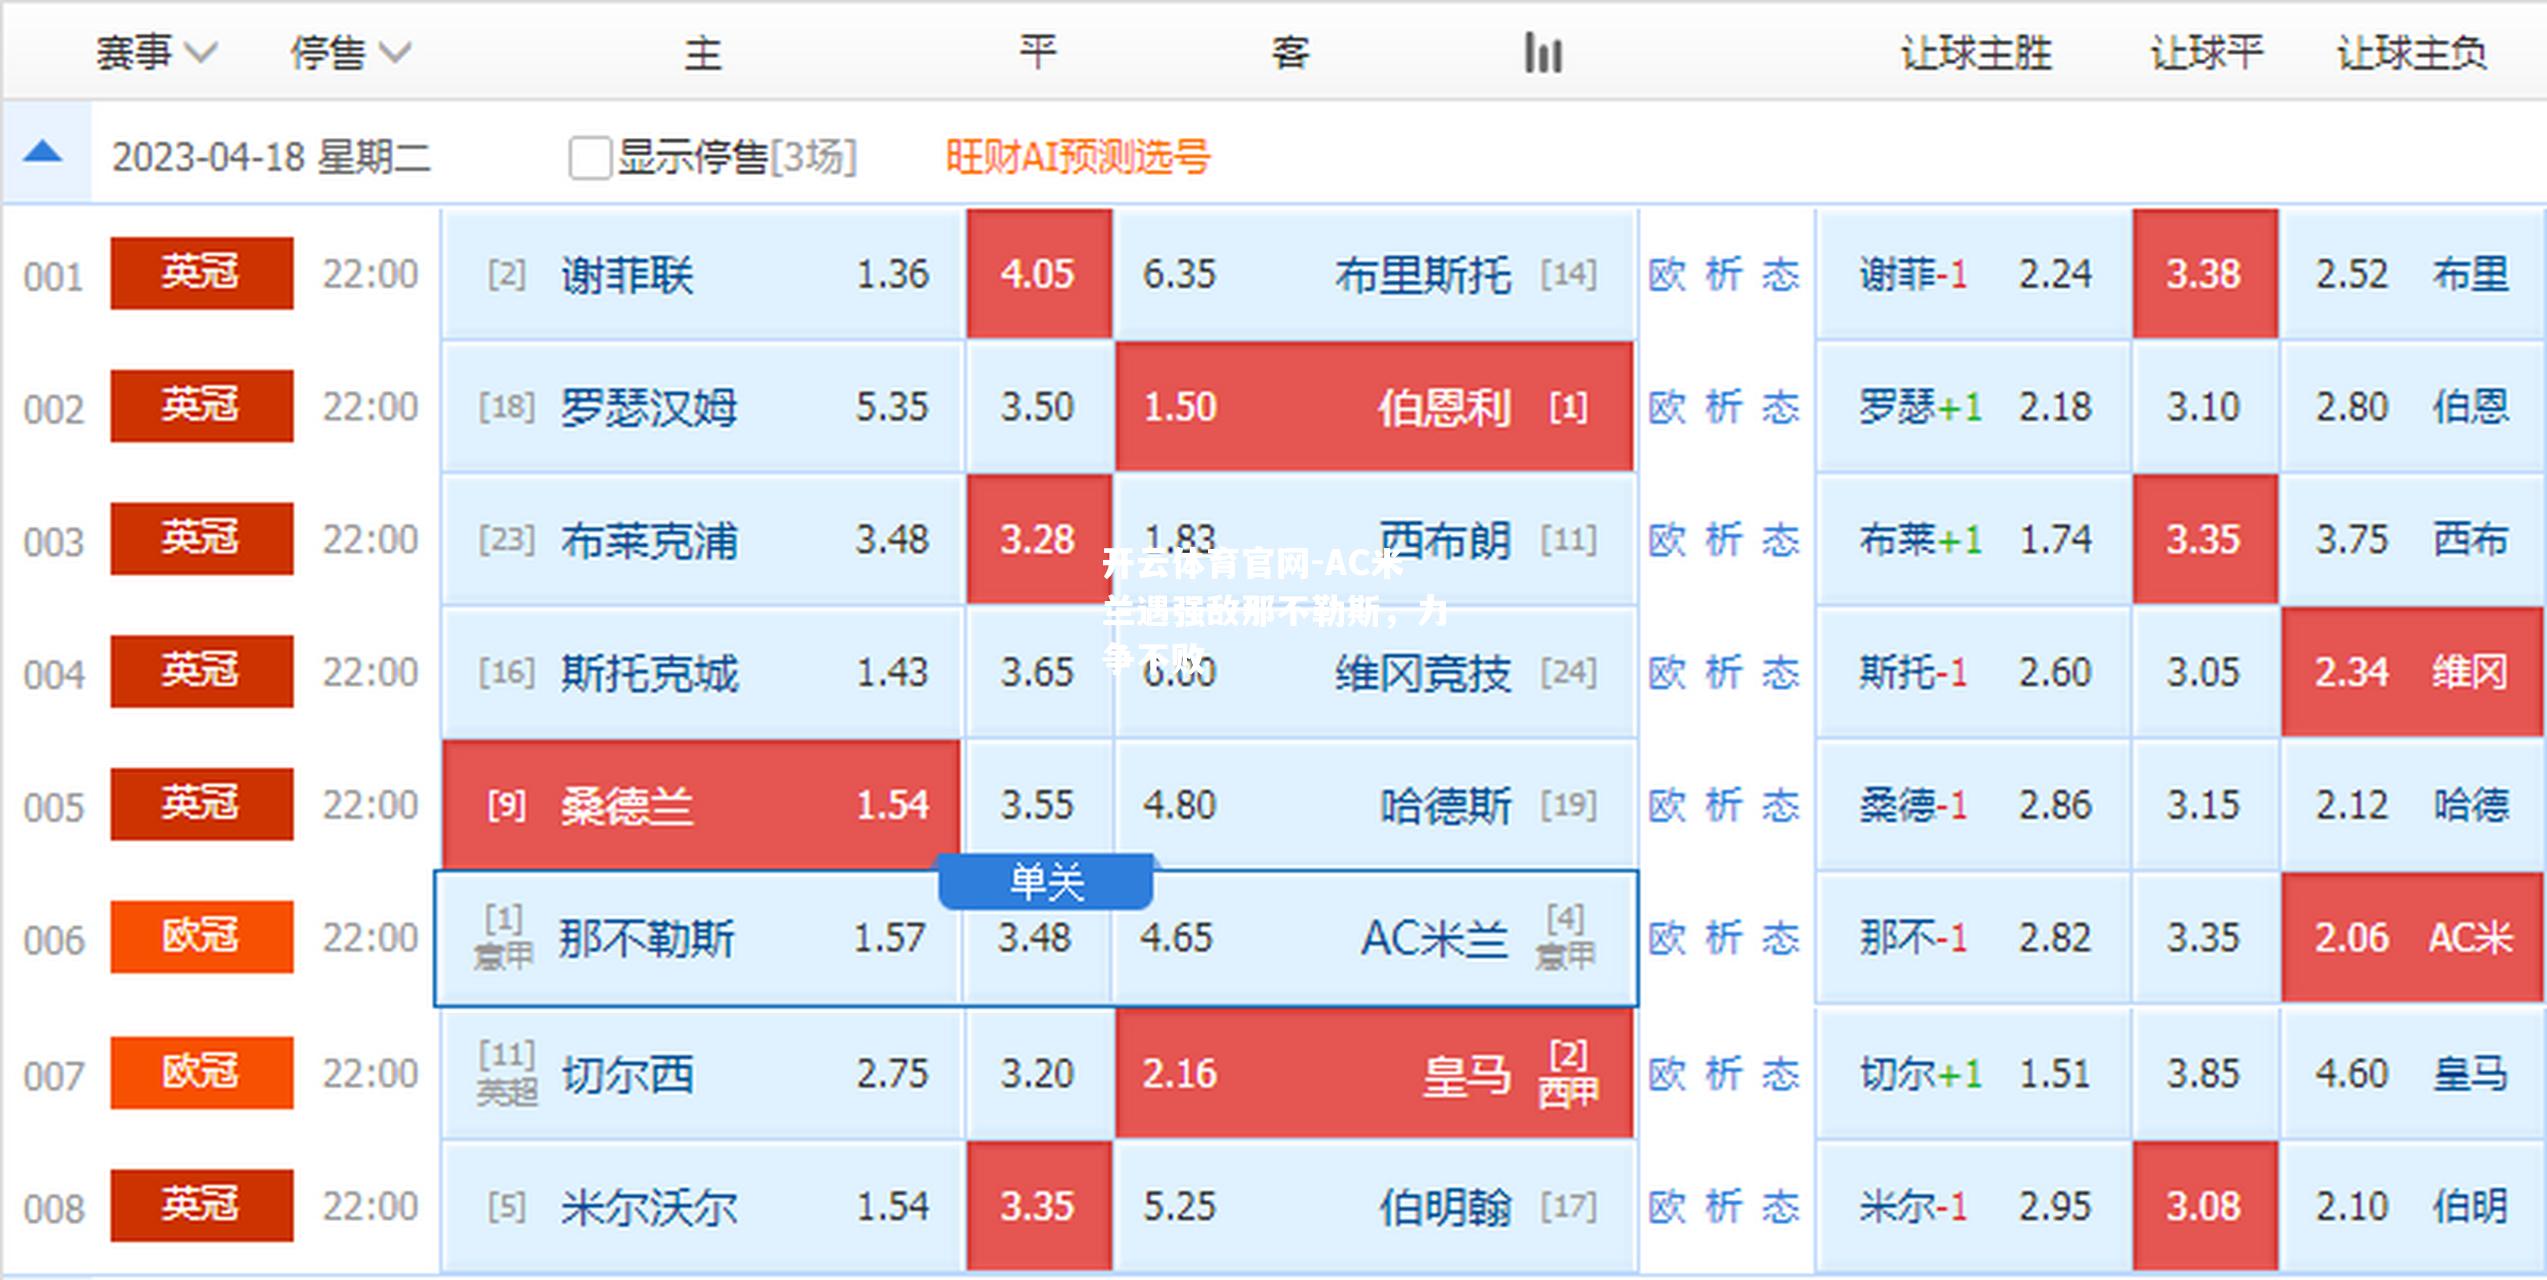Select handicap 桑德-1 home win 2.86
This screenshot has height=1280, width=2547.
click(x=1973, y=805)
